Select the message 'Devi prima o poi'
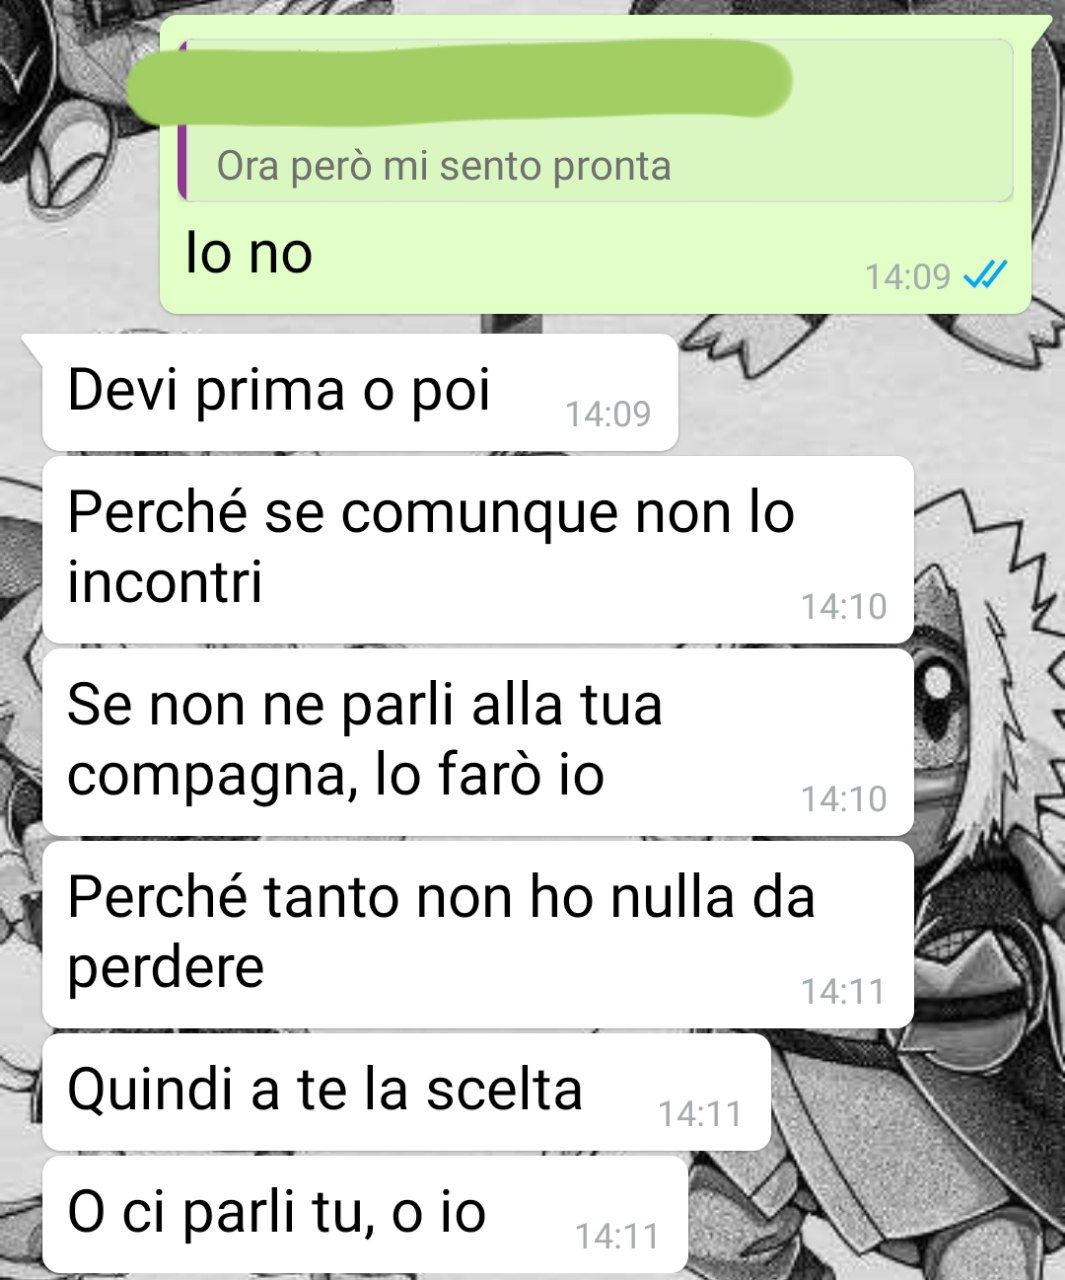Viewport: 1065px width, 1280px height. pyautogui.click(x=360, y=392)
